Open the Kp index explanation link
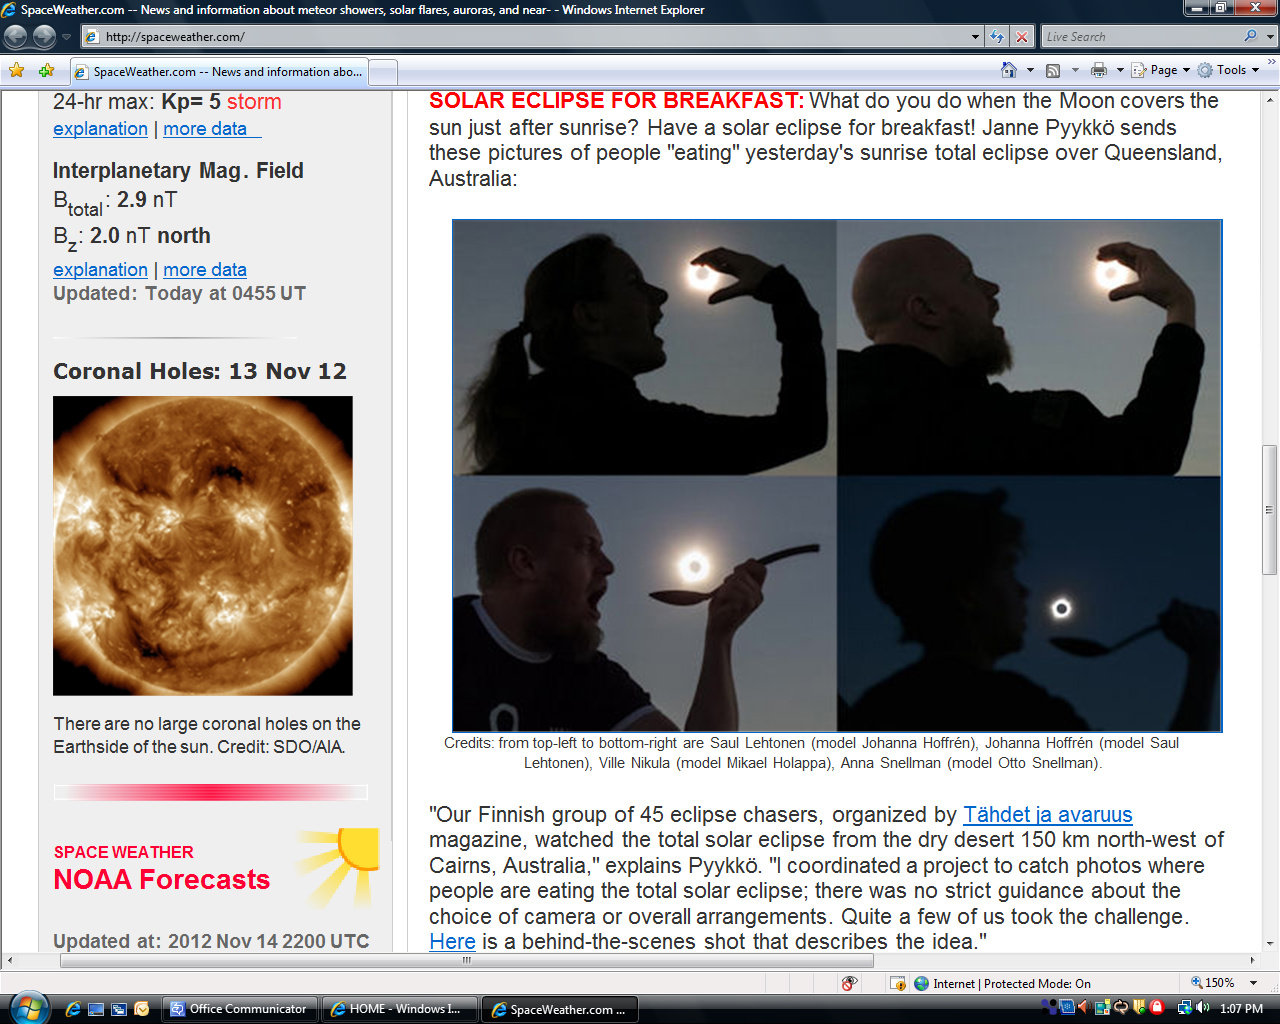Screen dimensions: 1280x1024 click(100, 129)
